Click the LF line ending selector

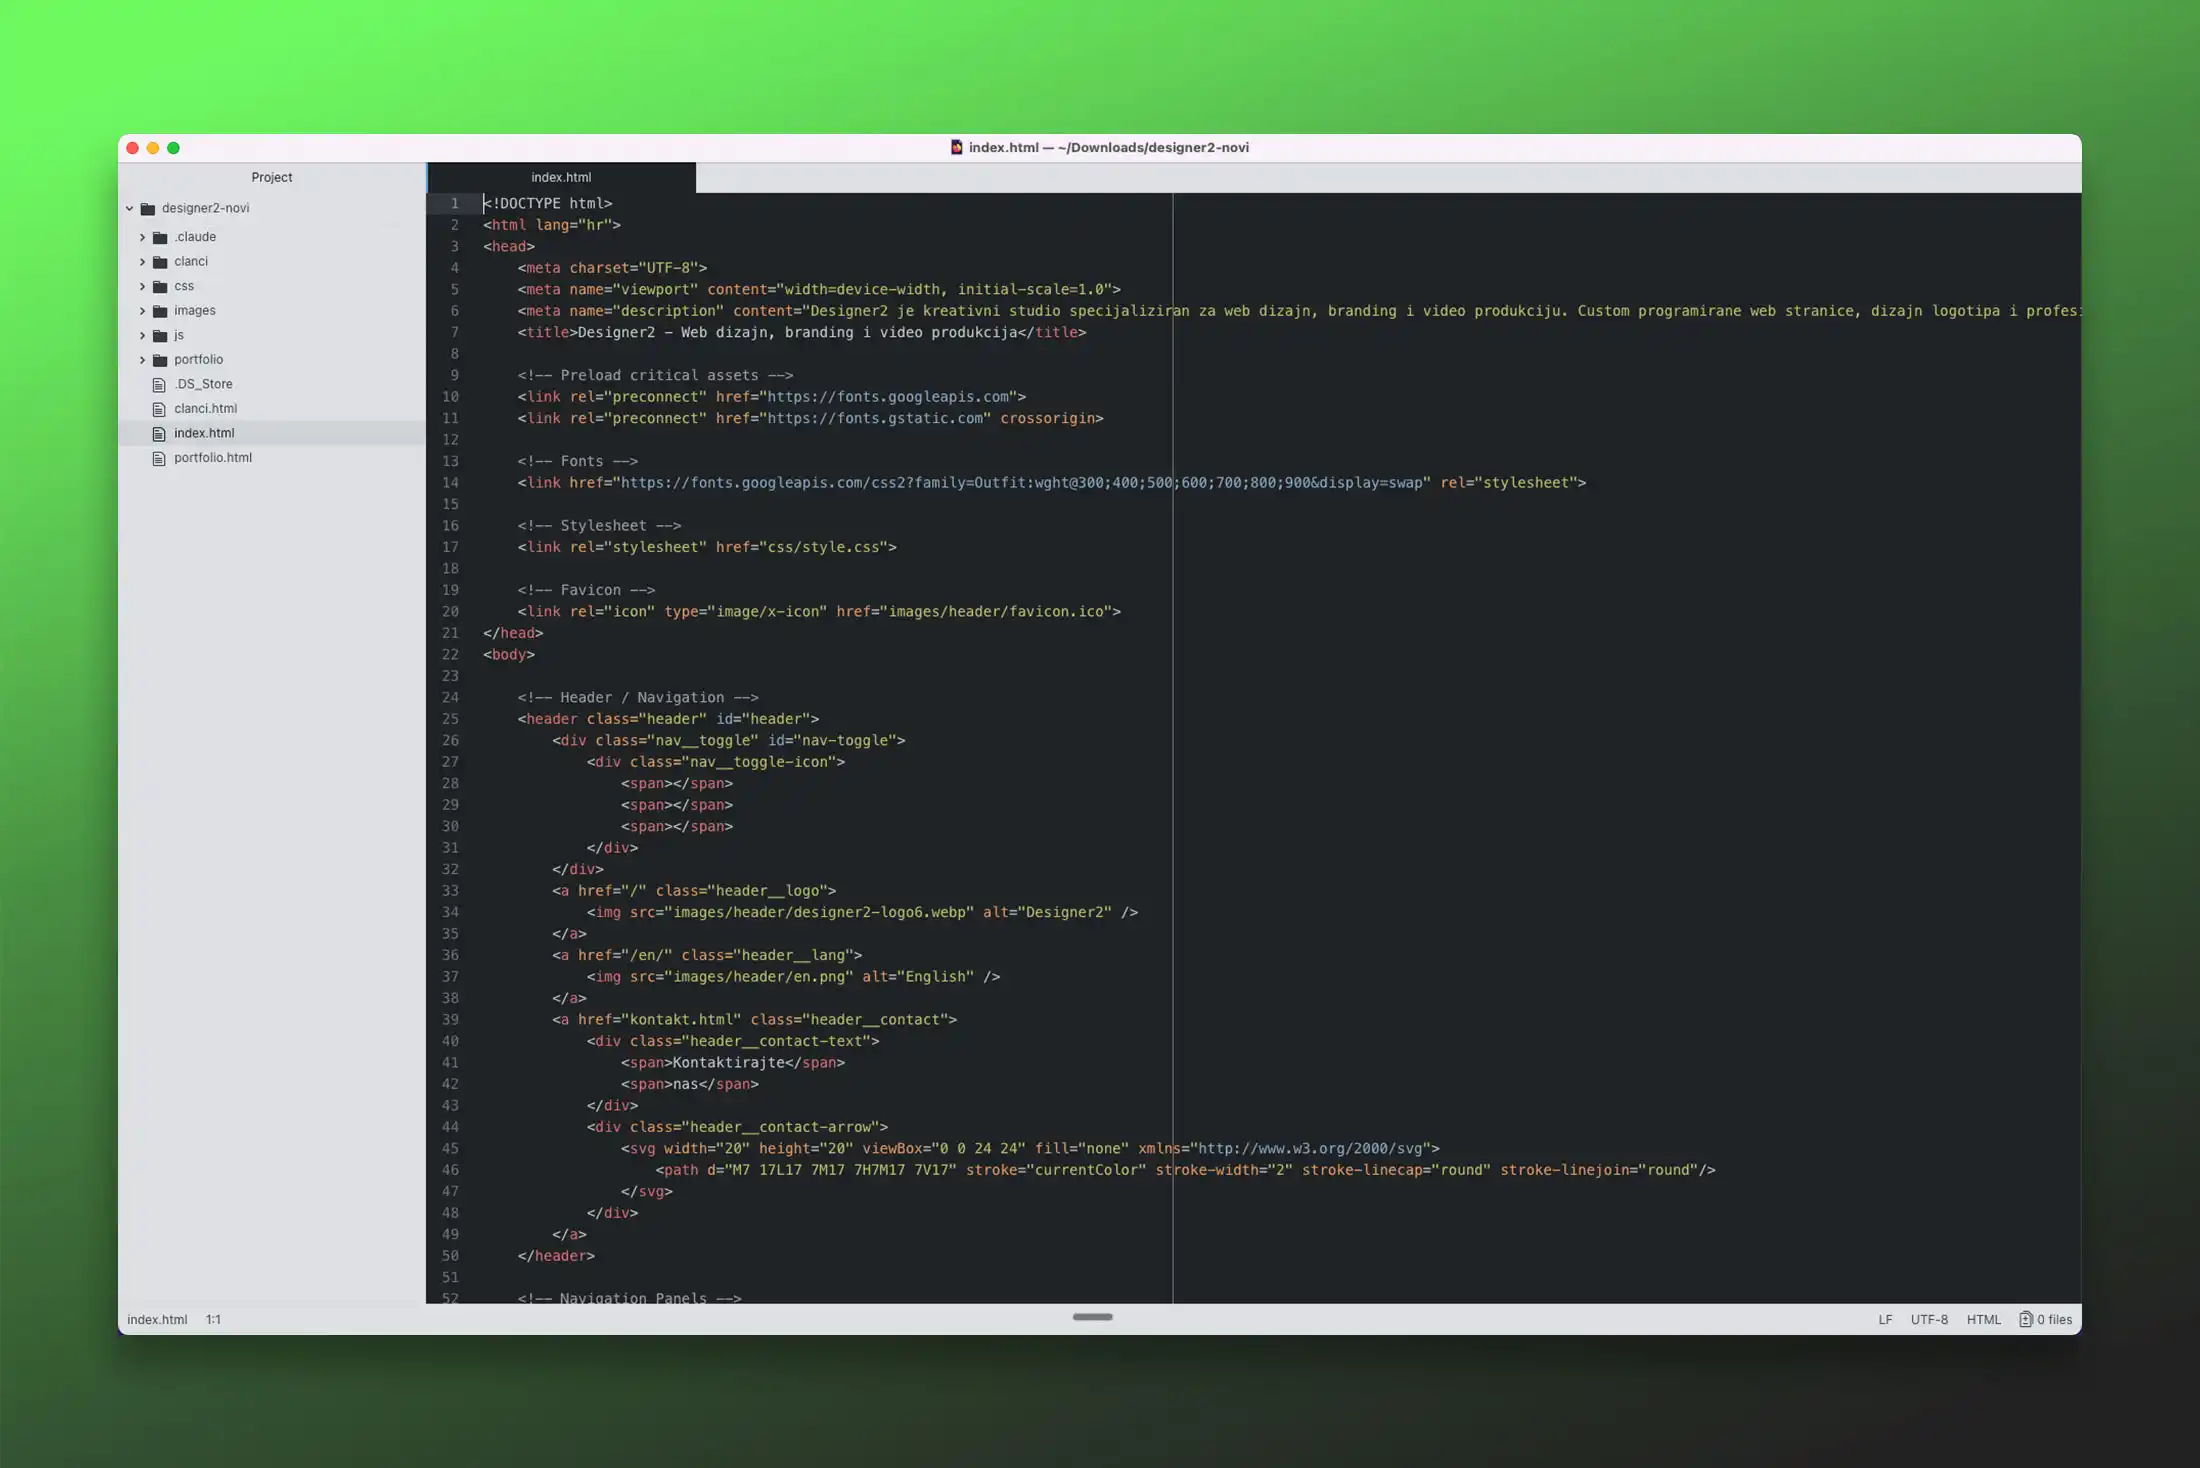click(x=1884, y=1320)
